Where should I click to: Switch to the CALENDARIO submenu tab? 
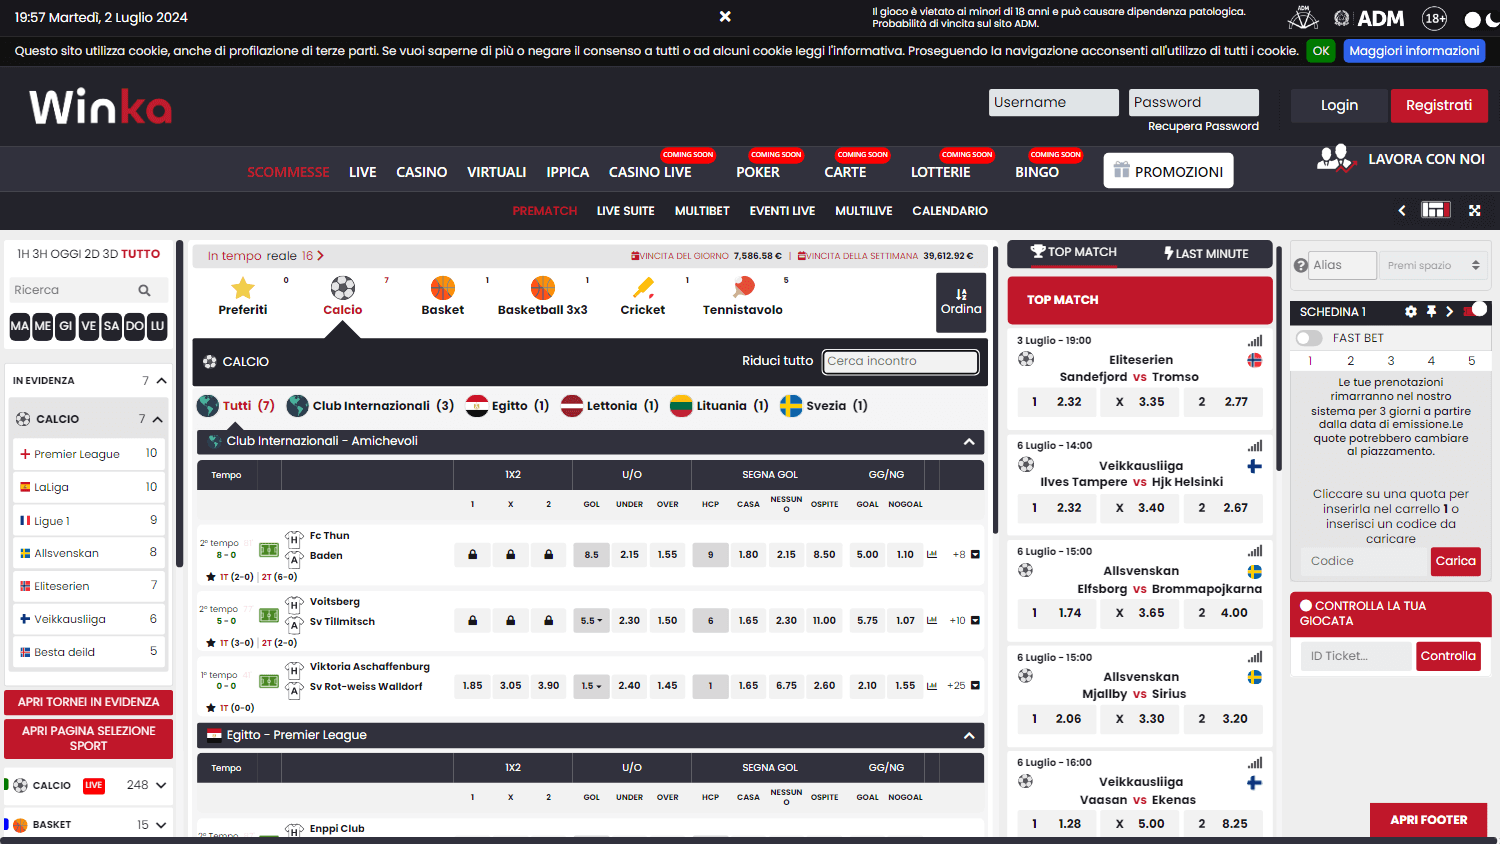(x=949, y=211)
